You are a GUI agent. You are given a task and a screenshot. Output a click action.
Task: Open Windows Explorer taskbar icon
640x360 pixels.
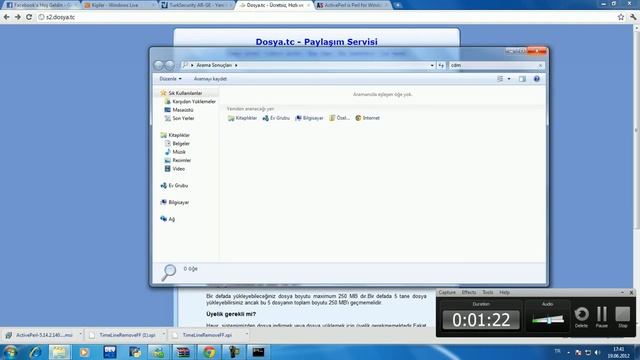pos(60,352)
